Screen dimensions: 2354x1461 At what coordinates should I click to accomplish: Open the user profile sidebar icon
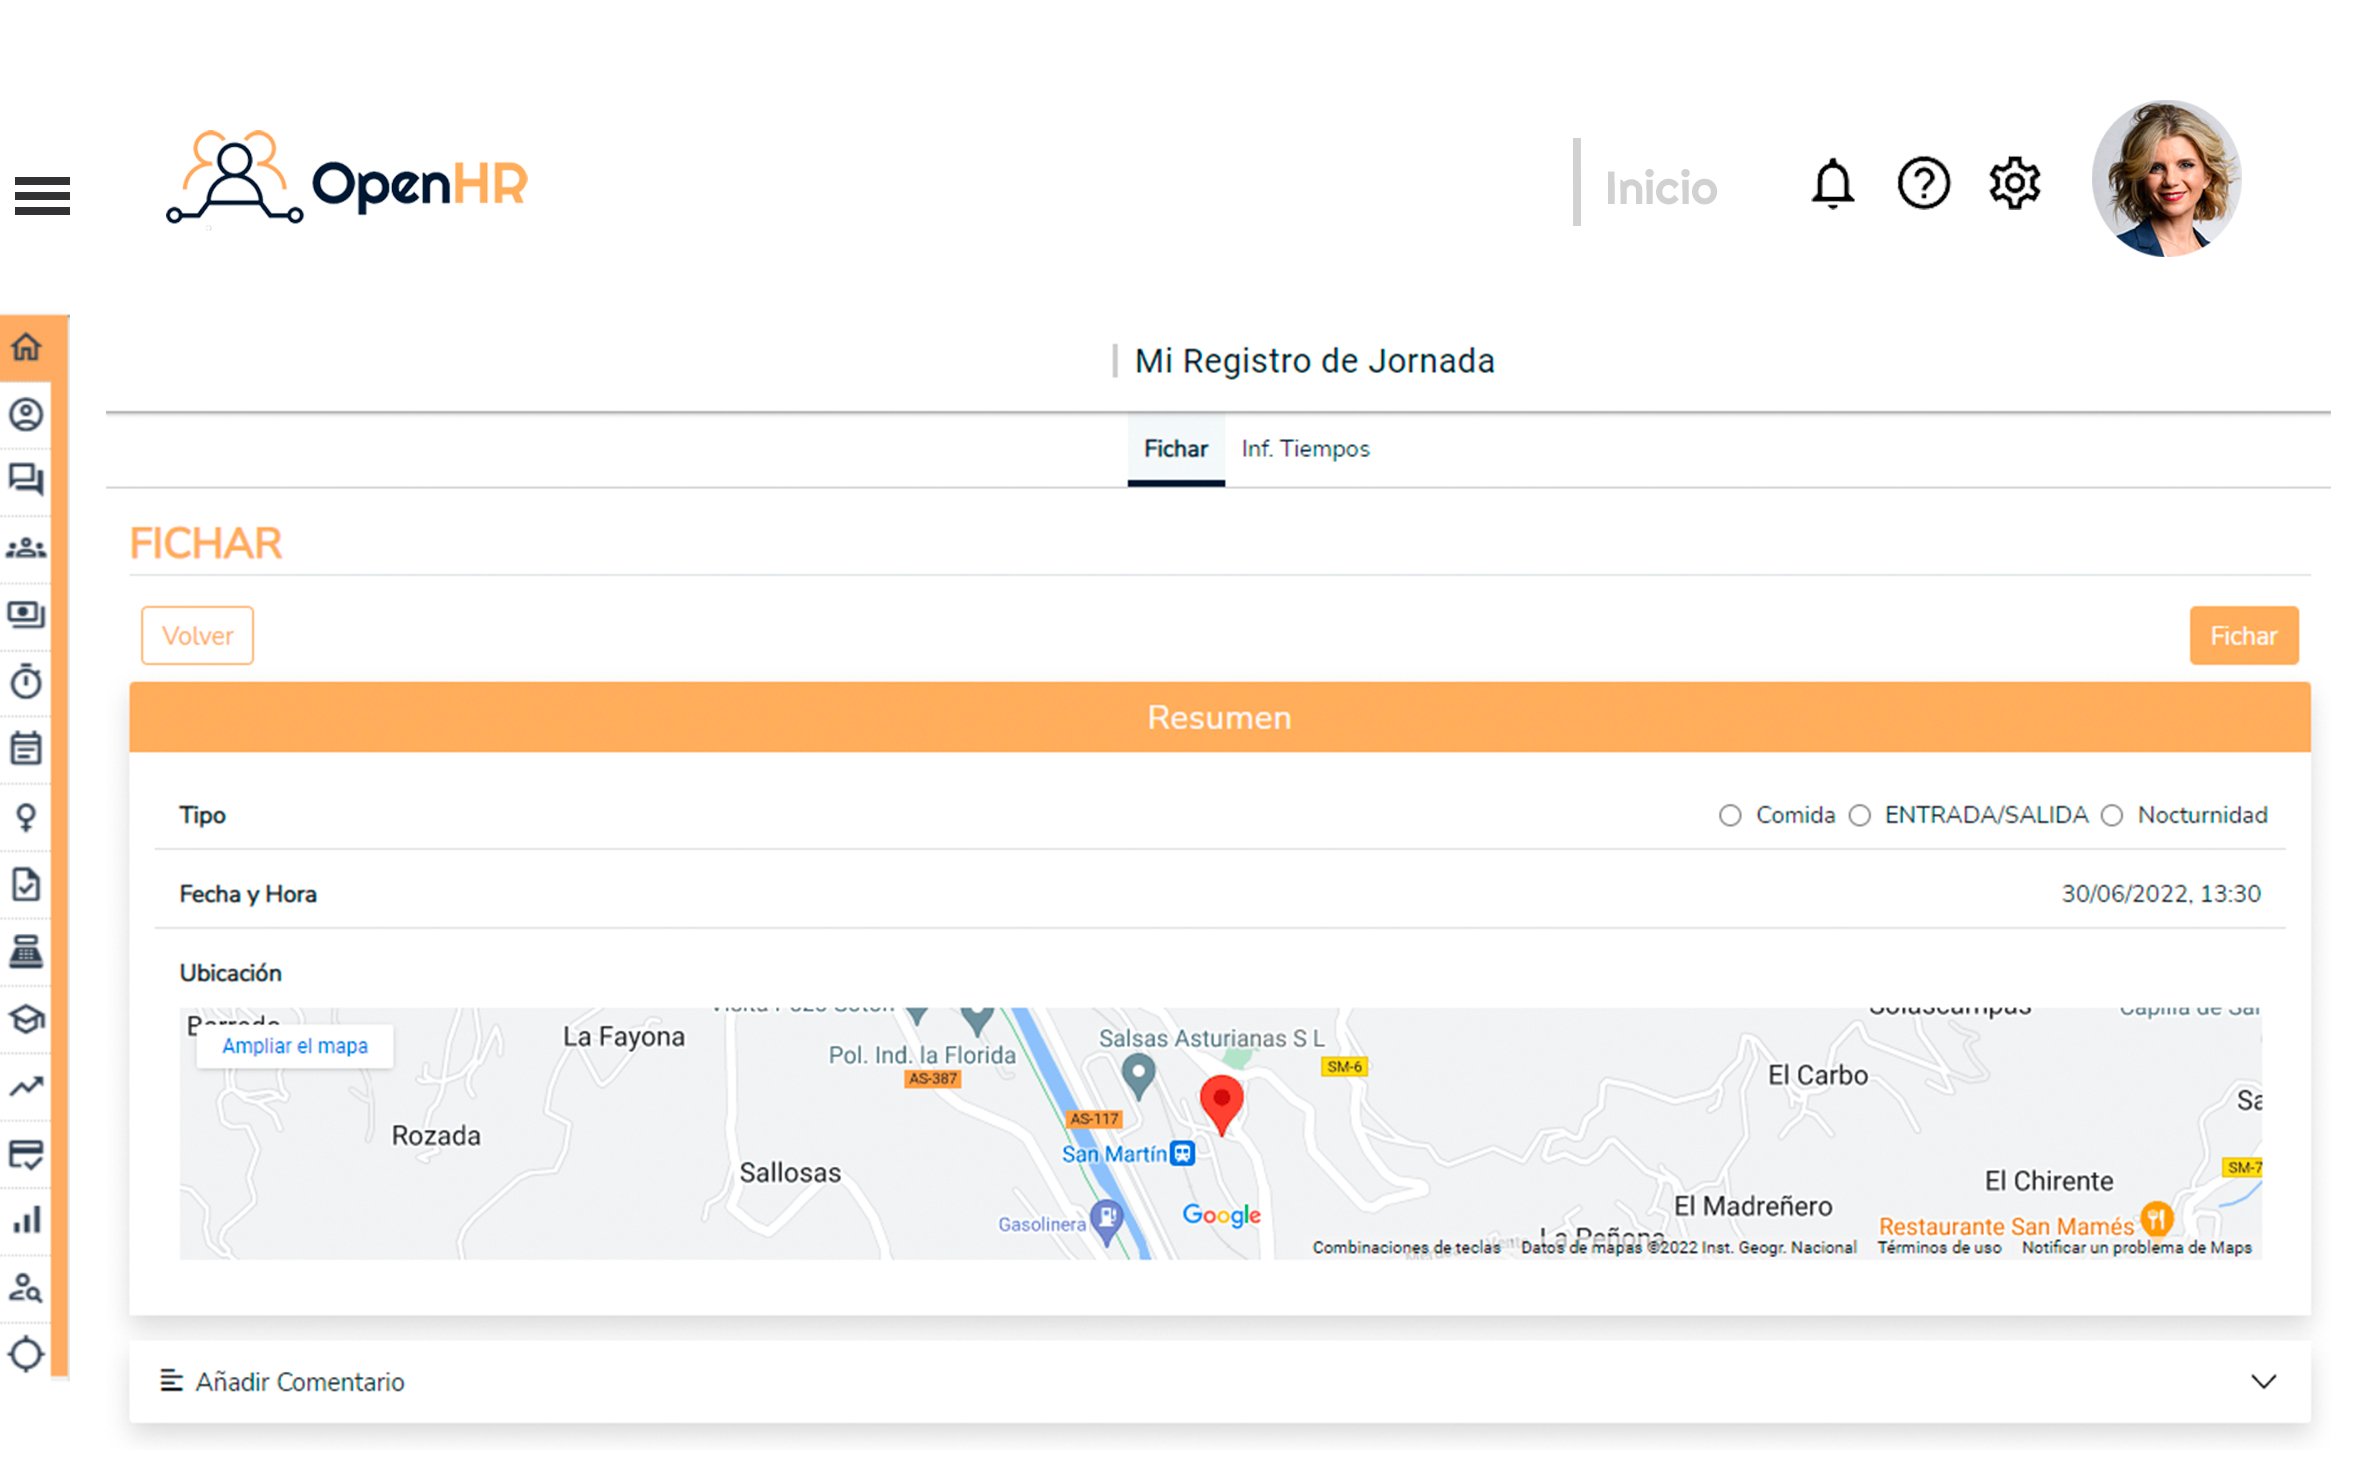coord(26,414)
